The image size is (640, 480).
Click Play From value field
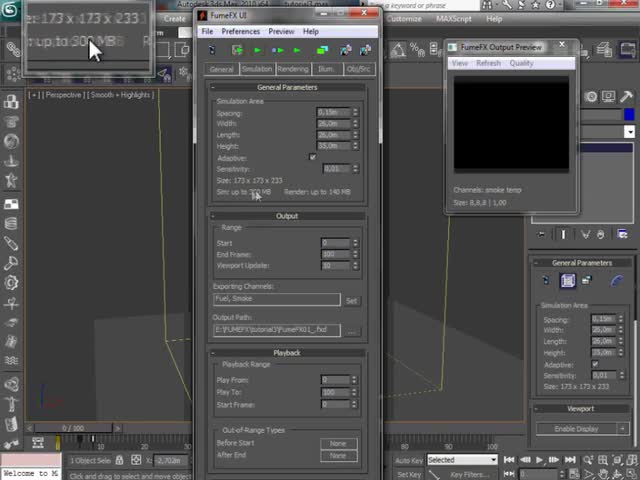[335, 380]
